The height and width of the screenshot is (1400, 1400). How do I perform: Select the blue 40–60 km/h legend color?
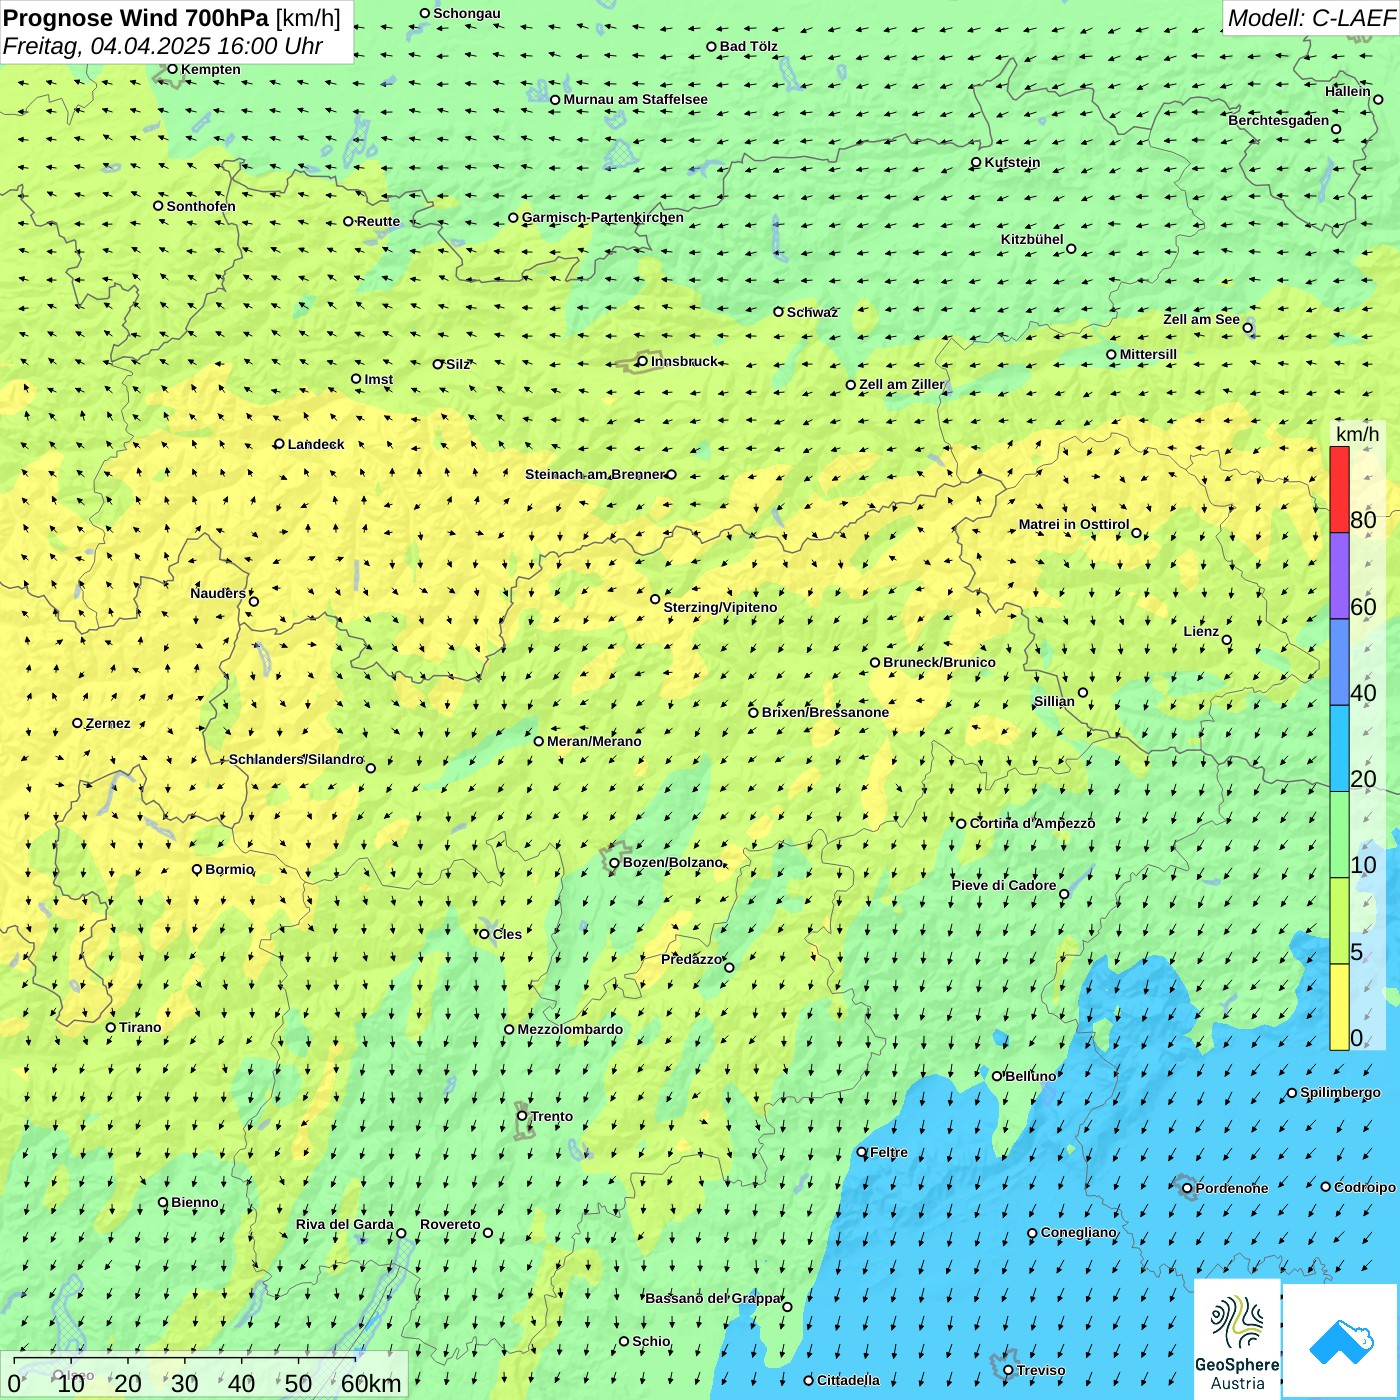[x=1339, y=662]
